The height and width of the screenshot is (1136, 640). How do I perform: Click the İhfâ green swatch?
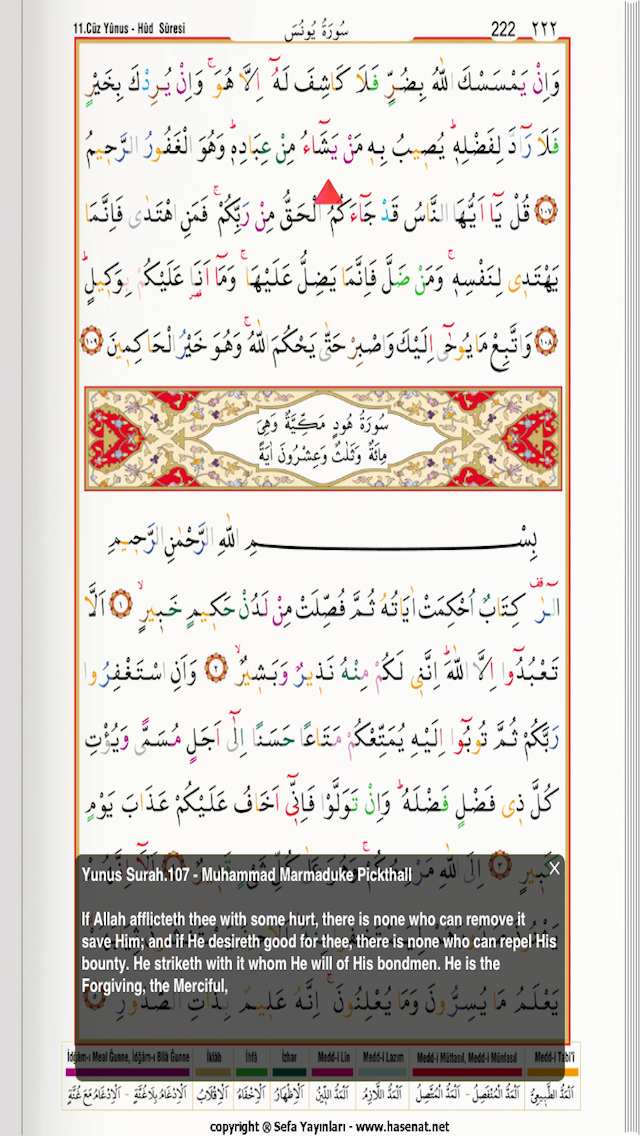[x=252, y=1072]
